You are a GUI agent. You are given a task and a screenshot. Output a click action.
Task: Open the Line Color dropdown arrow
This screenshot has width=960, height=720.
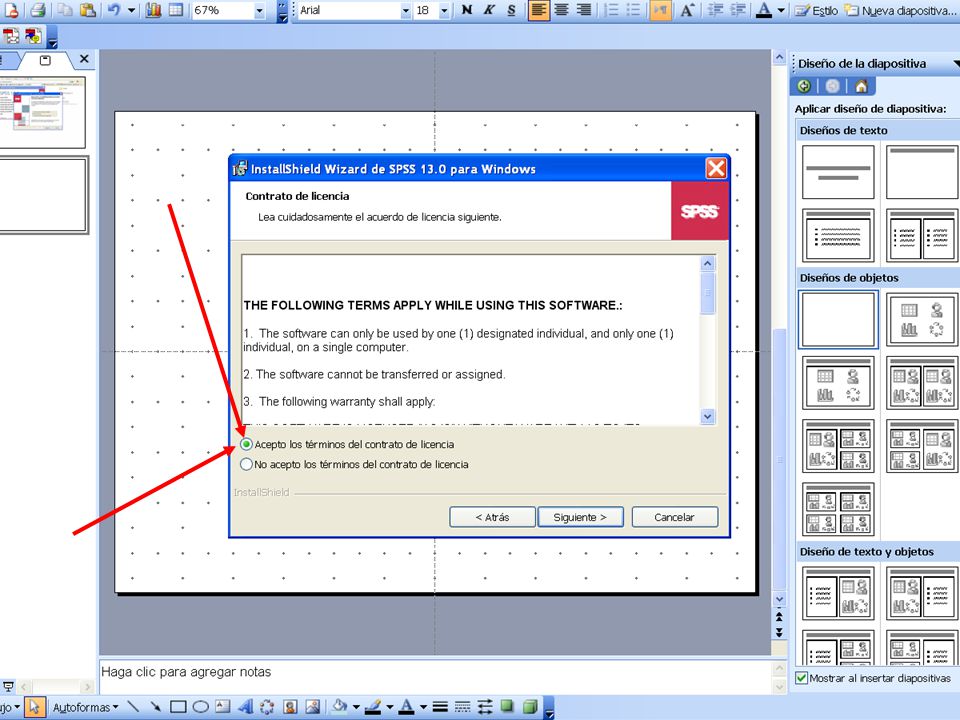(x=389, y=707)
